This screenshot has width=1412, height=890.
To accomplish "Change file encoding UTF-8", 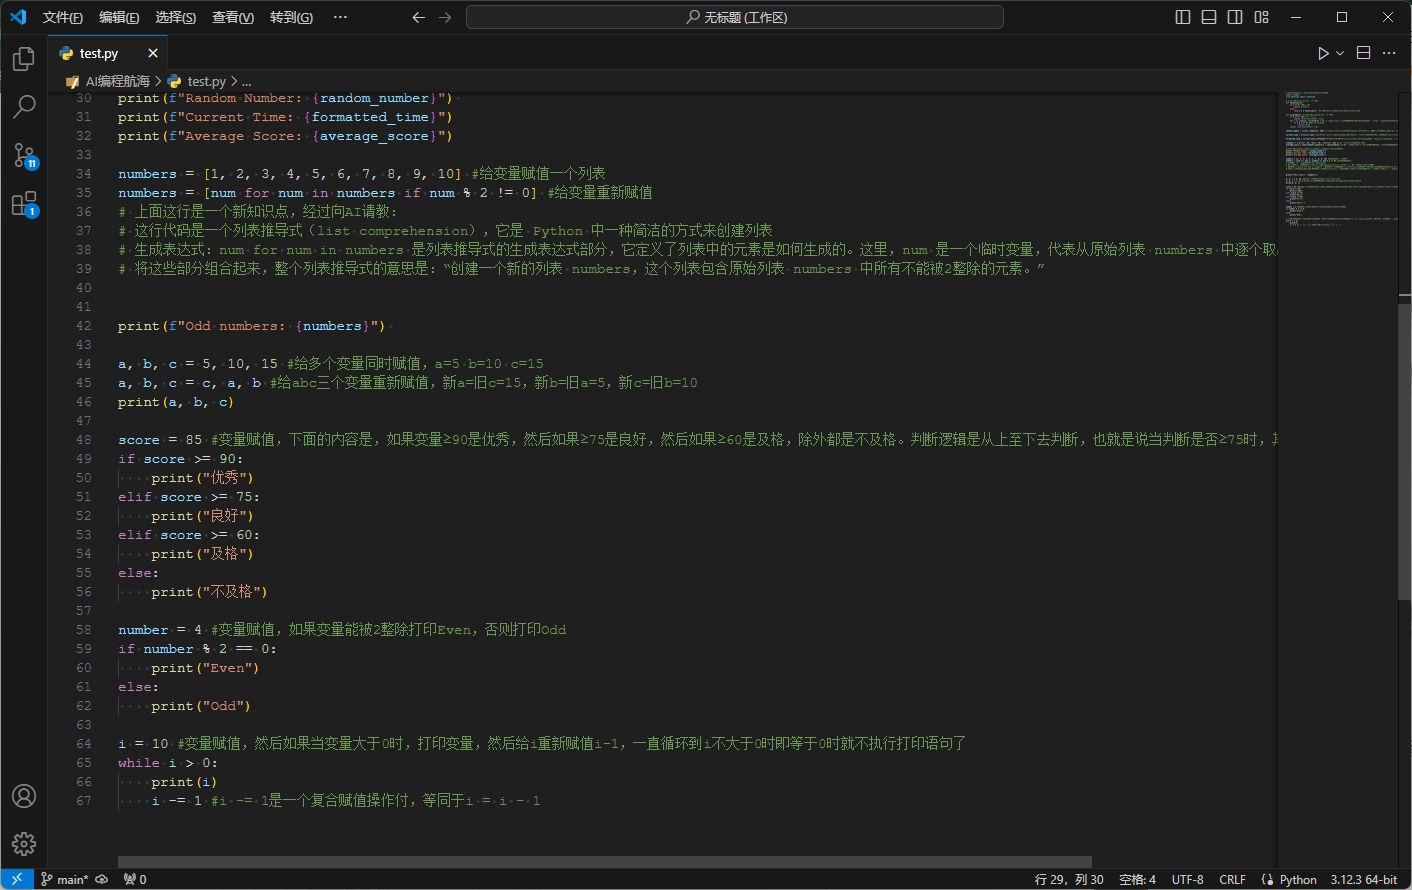I will (x=1187, y=880).
